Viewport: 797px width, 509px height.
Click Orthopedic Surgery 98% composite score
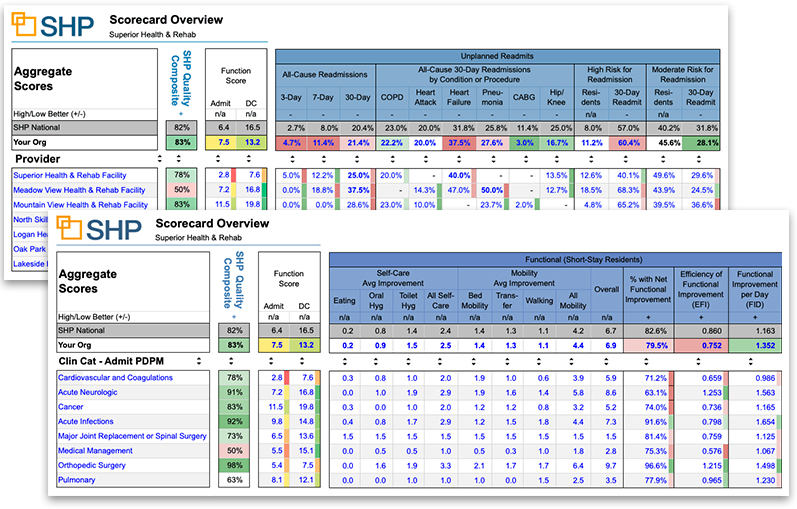pyautogui.click(x=234, y=465)
